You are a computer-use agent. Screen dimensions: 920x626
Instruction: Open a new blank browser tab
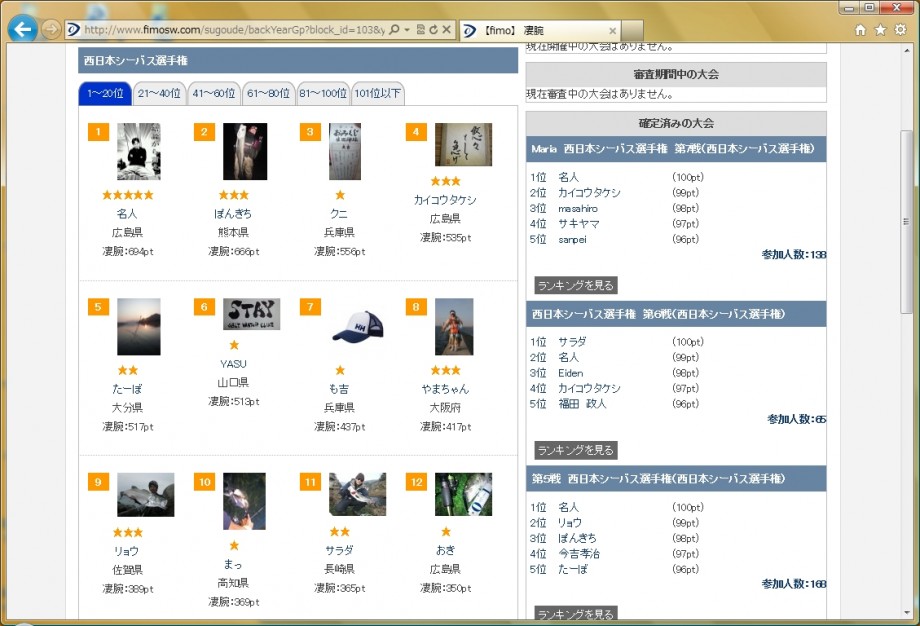pos(632,31)
